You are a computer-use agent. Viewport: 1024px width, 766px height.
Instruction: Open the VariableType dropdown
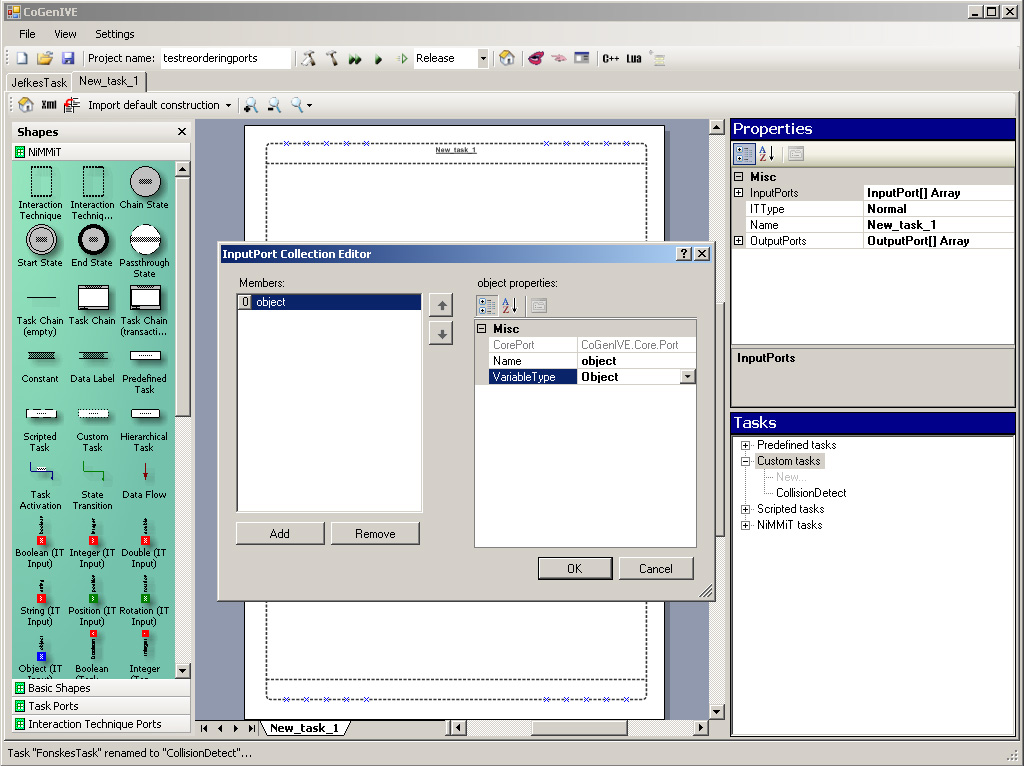(x=687, y=377)
